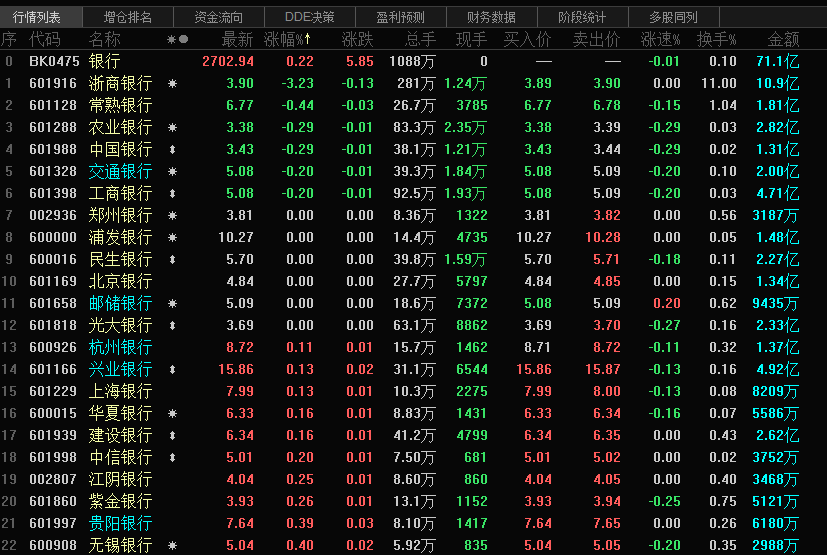Click the star marker beside 浙商银行
The image size is (827, 555).
pyautogui.click(x=172, y=83)
